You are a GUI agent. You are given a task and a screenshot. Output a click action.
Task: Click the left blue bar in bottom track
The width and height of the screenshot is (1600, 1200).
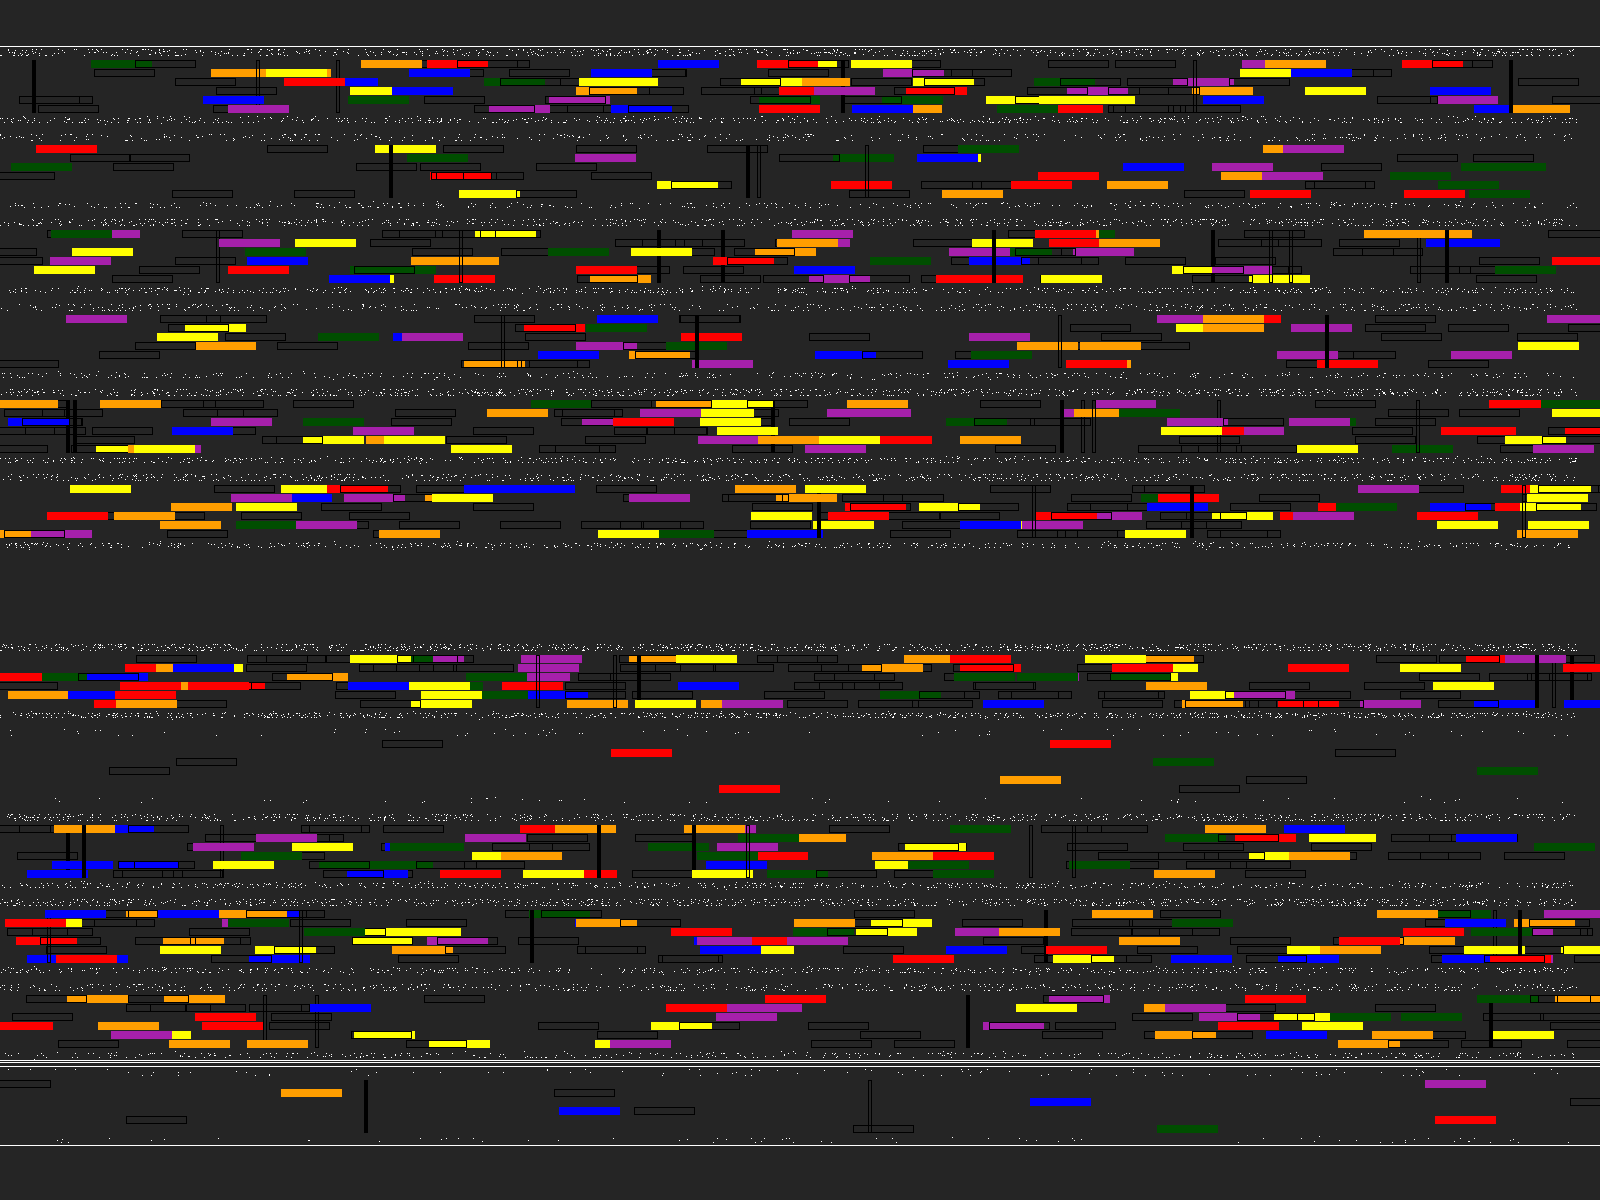pos(589,1111)
